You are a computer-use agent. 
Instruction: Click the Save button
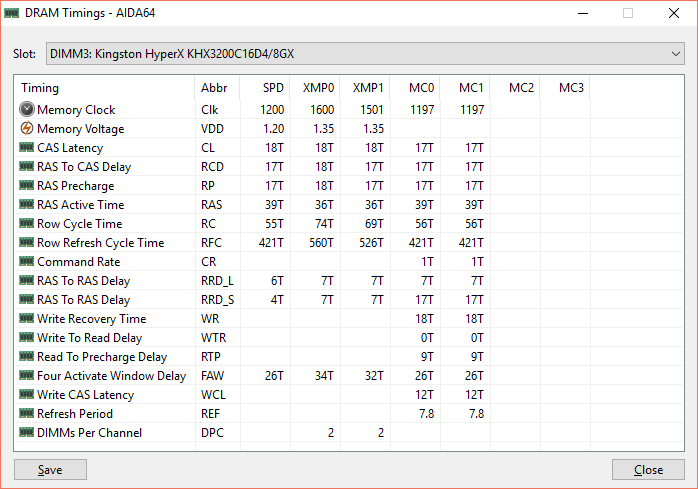pos(50,470)
